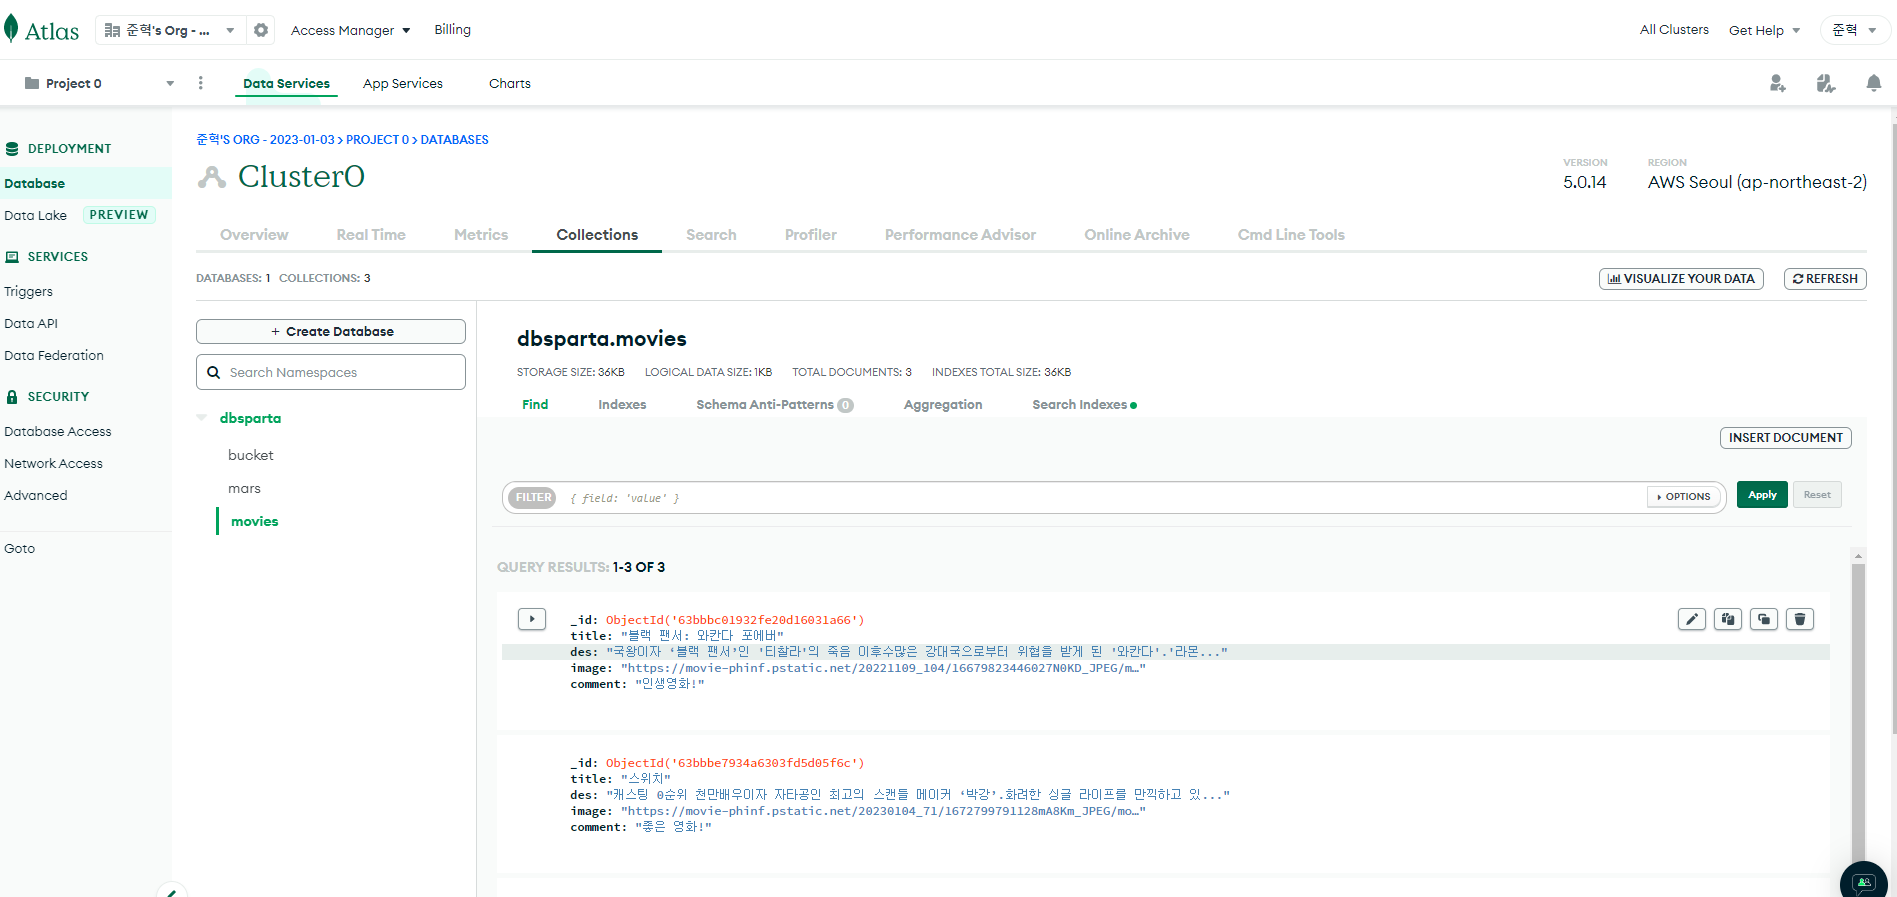
Task: Select the bucket collection
Action: click(250, 455)
